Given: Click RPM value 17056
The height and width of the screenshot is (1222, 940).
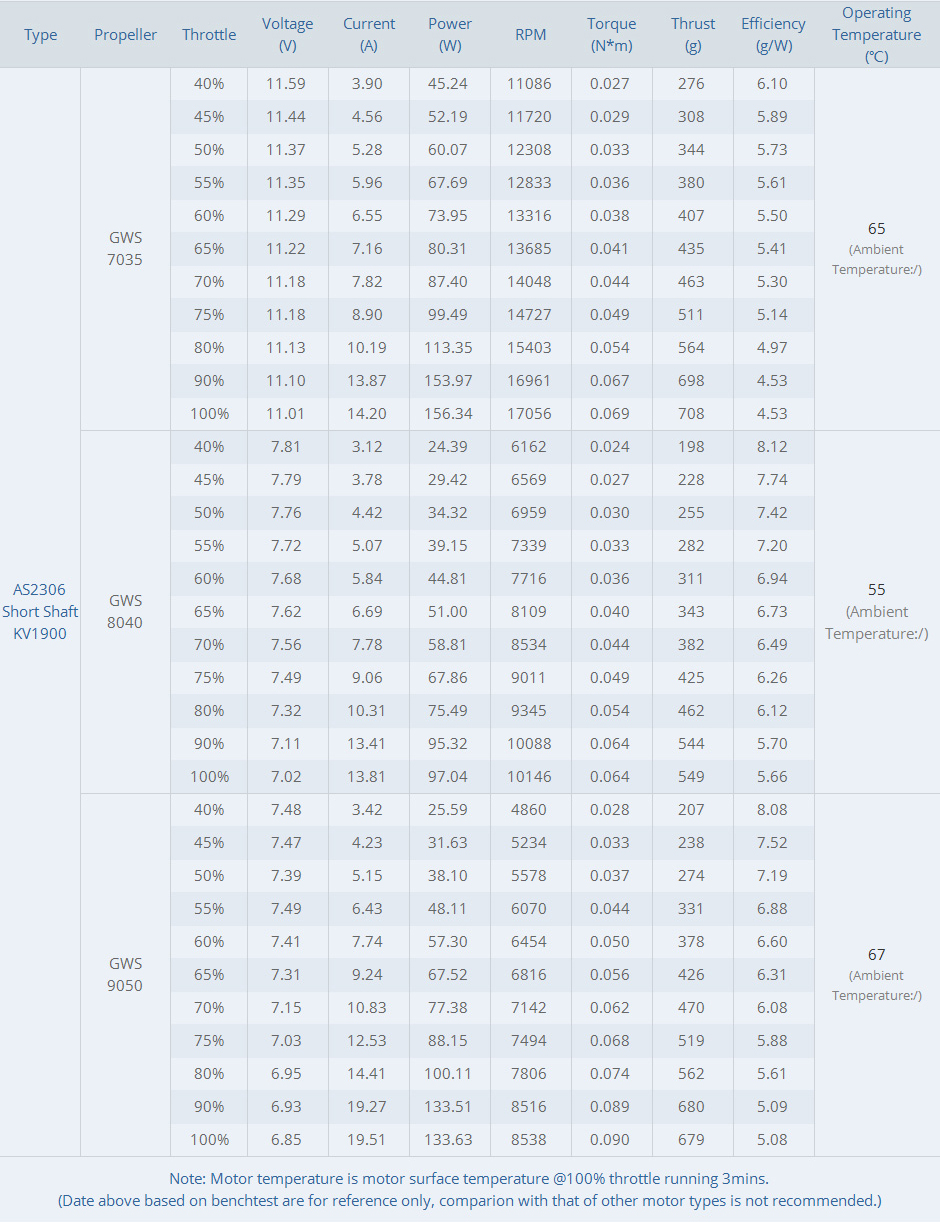Looking at the screenshot, I should tap(529, 413).
